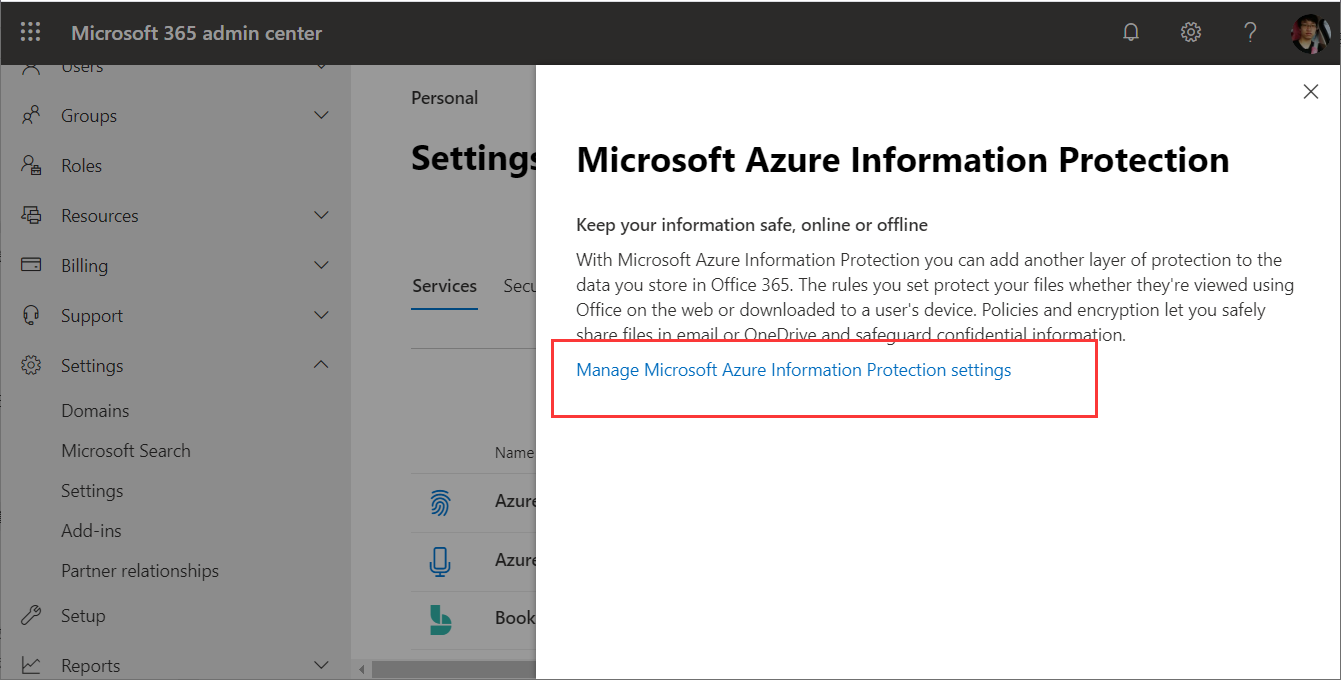1341x680 pixels.
Task: Click the Bookings service icon
Action: (x=440, y=619)
